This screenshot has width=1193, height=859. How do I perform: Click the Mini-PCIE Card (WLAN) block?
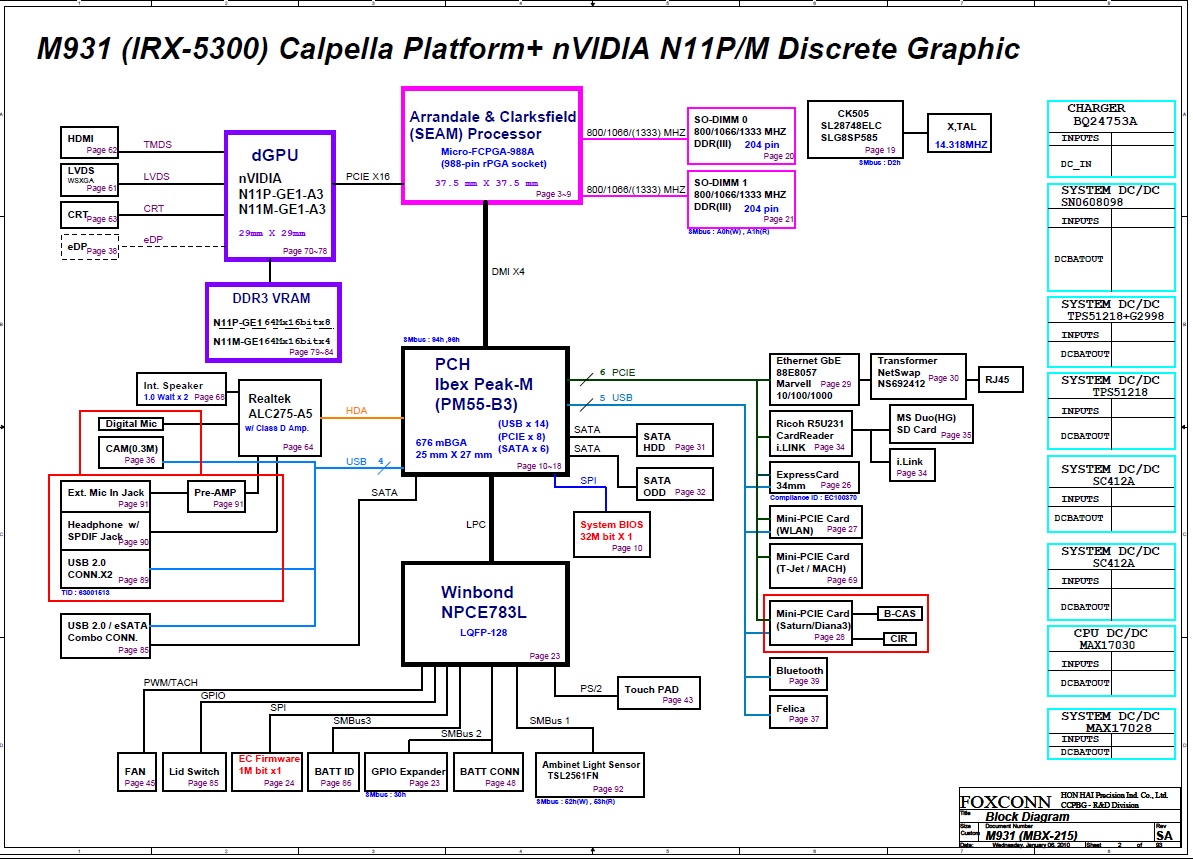coord(816,523)
